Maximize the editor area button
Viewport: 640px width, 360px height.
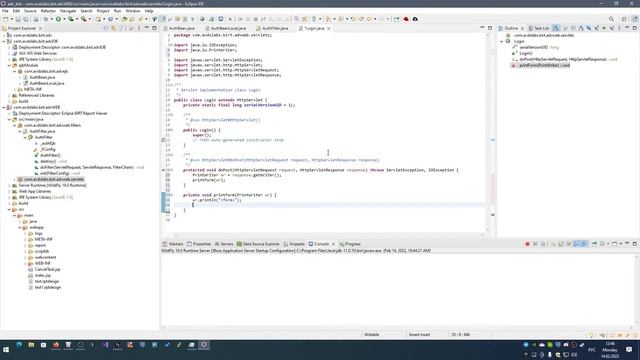[490, 28]
